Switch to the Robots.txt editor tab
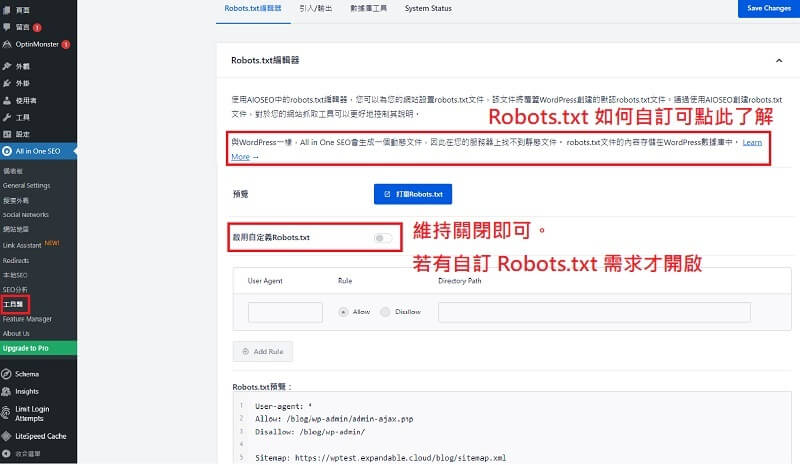800x465 pixels. 253,9
